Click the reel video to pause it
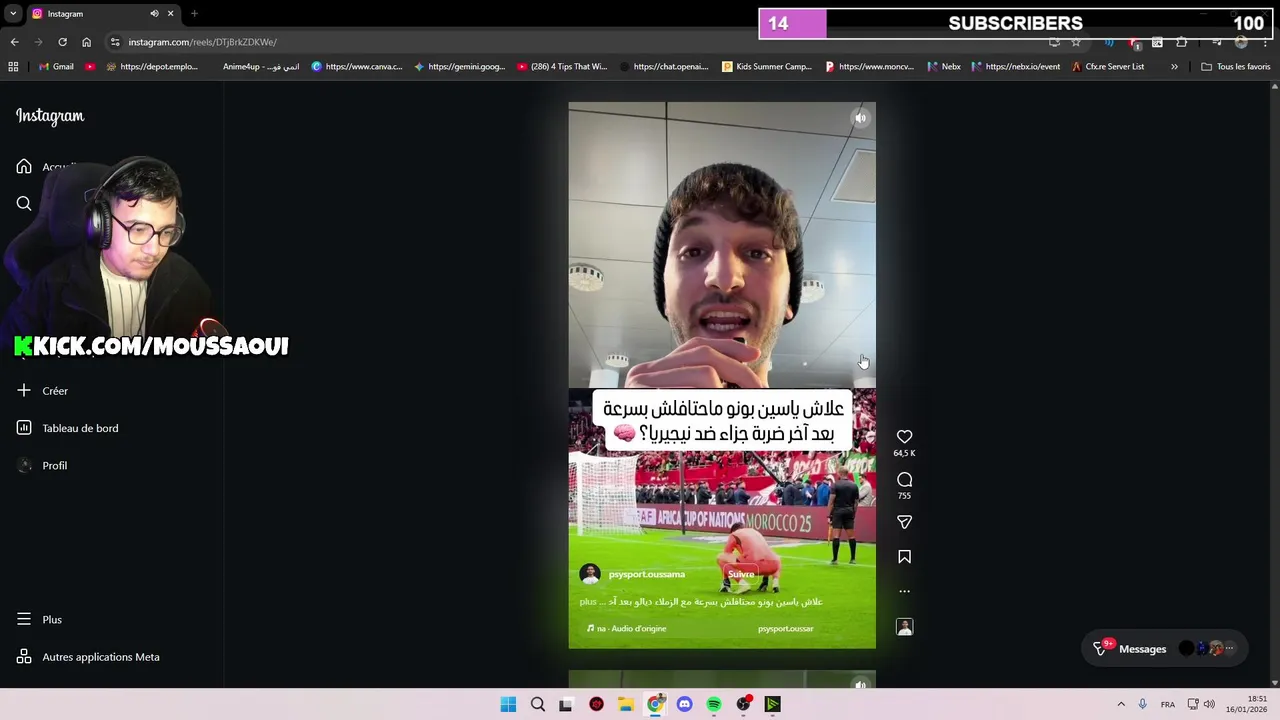The height and width of the screenshot is (720, 1280). [x=722, y=375]
